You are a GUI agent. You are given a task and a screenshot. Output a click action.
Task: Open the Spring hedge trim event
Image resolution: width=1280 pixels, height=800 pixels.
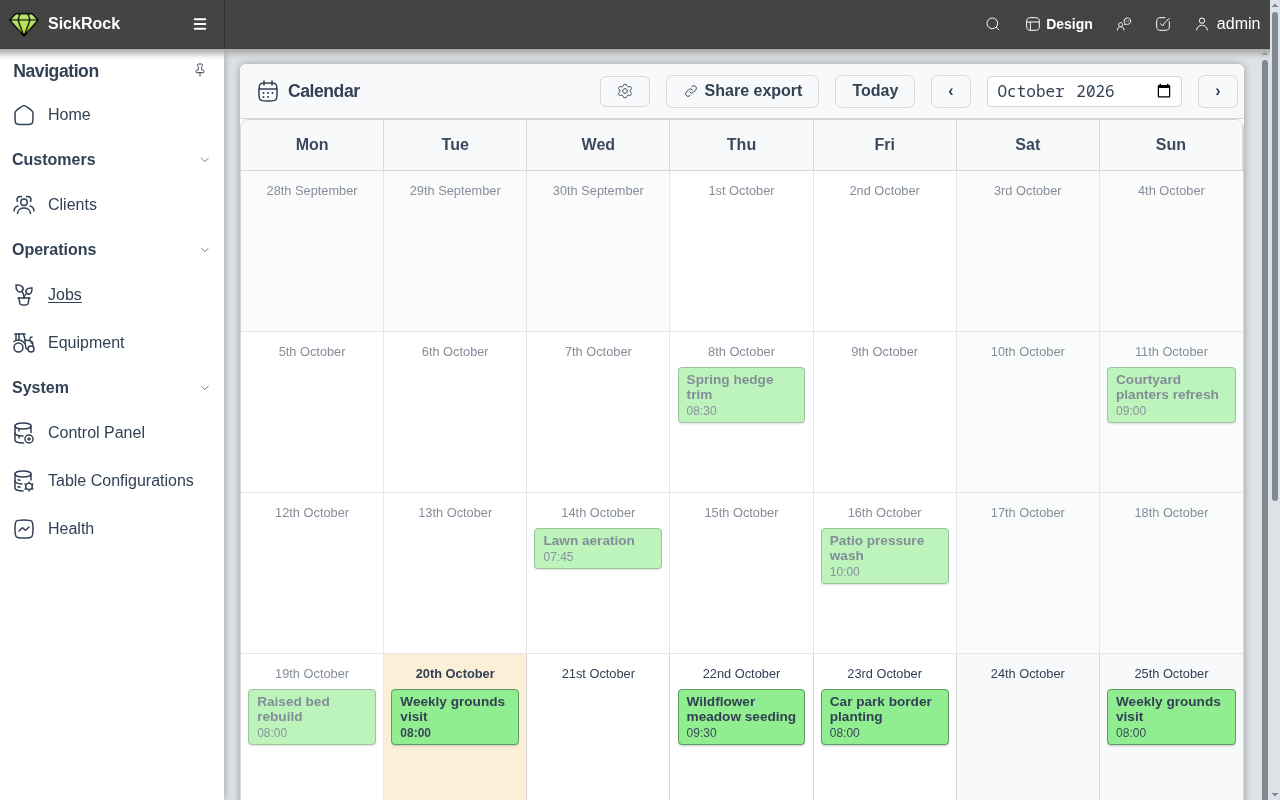[741, 395]
